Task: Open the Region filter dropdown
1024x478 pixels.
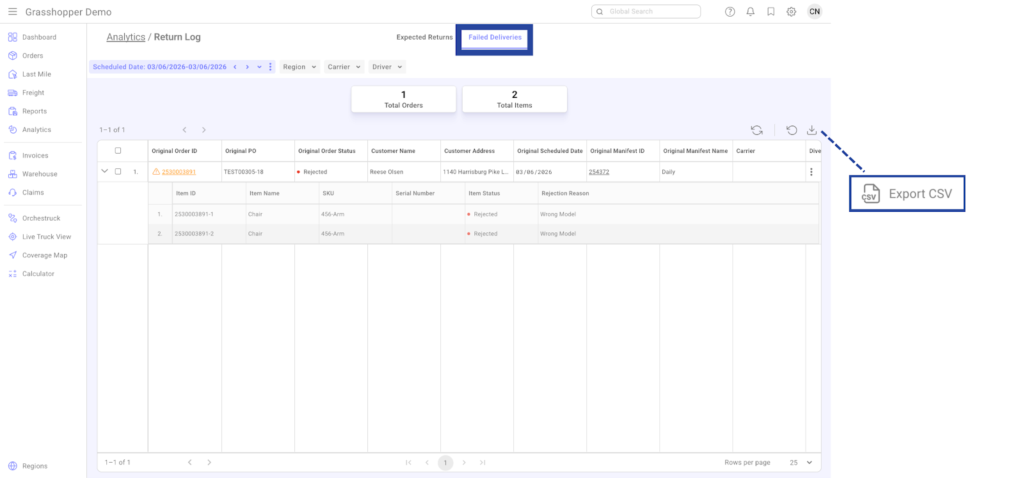Action: coord(299,67)
